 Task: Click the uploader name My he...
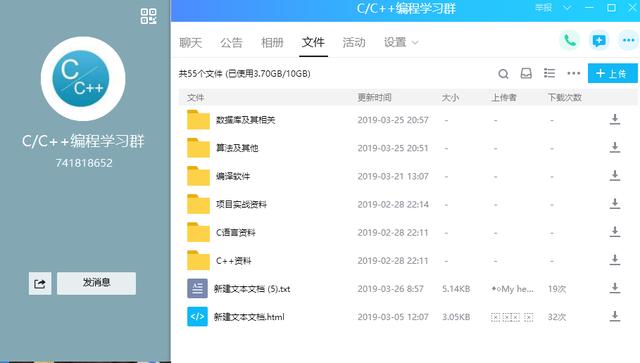click(x=512, y=289)
